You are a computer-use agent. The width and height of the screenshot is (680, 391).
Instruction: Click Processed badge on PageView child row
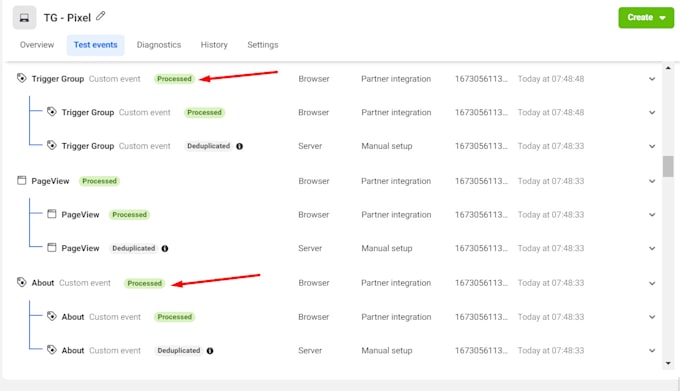(x=129, y=215)
